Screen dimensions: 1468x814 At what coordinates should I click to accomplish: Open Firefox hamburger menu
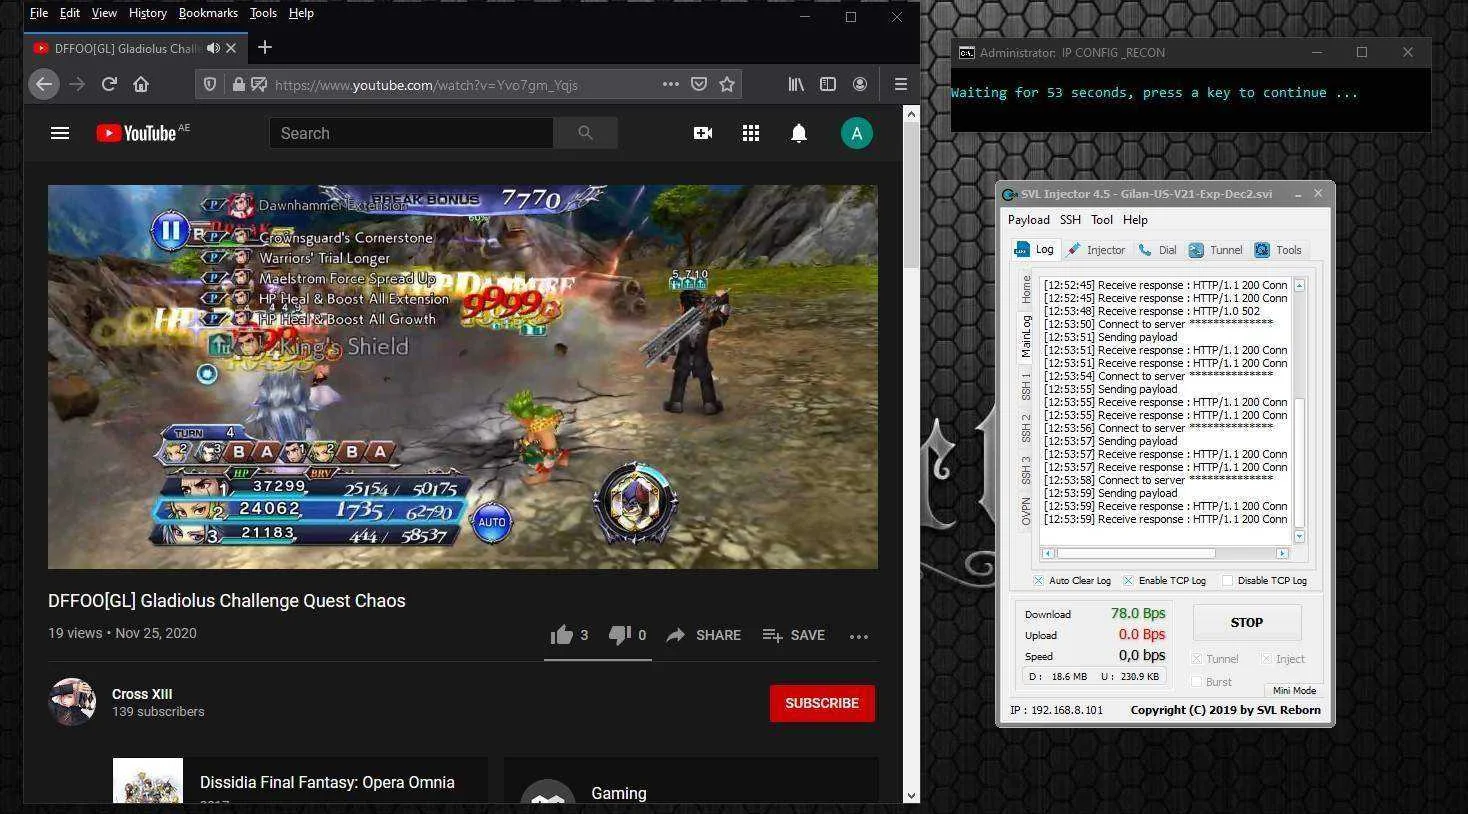coord(901,85)
